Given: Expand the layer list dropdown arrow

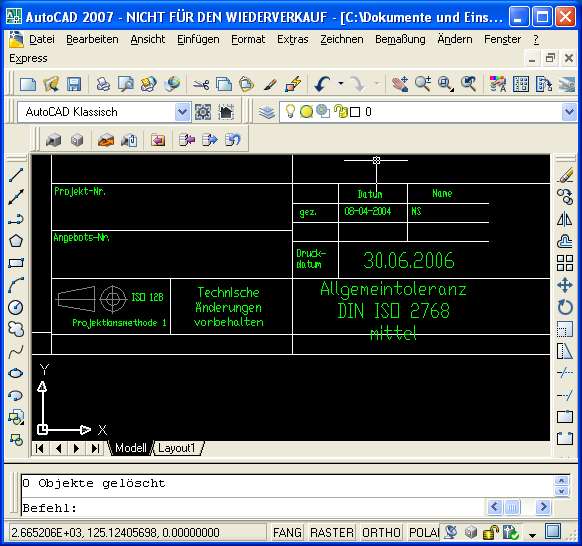Looking at the screenshot, I should point(569,112).
